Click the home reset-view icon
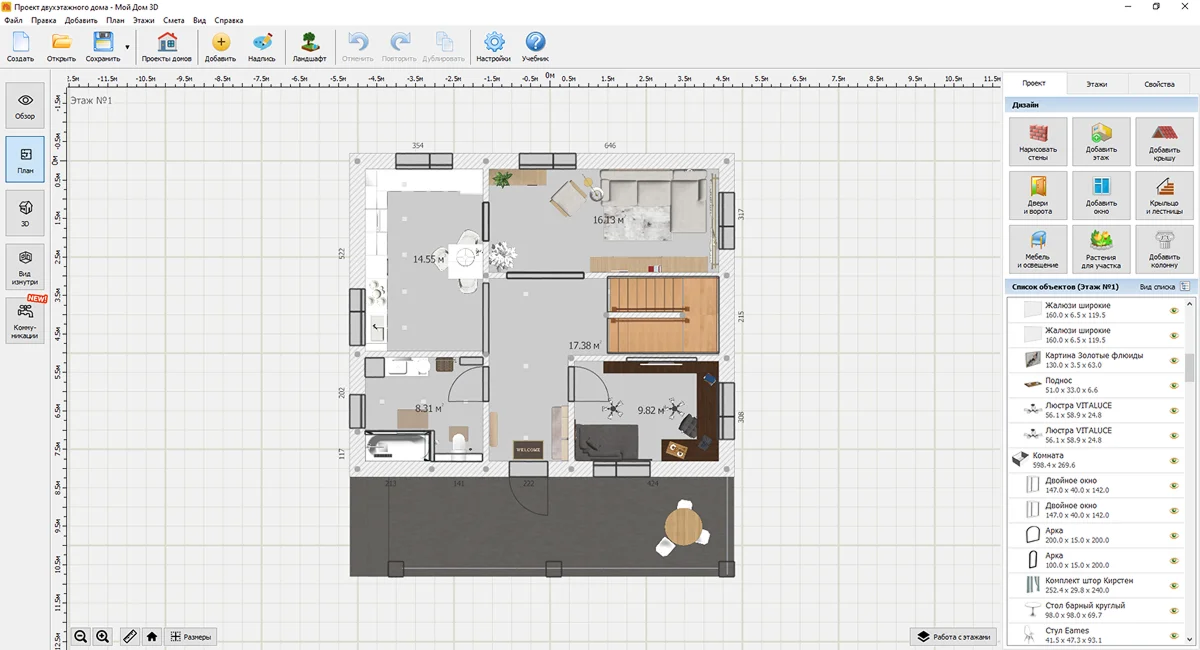Image resolution: width=1200 pixels, height=650 pixels. 152,636
